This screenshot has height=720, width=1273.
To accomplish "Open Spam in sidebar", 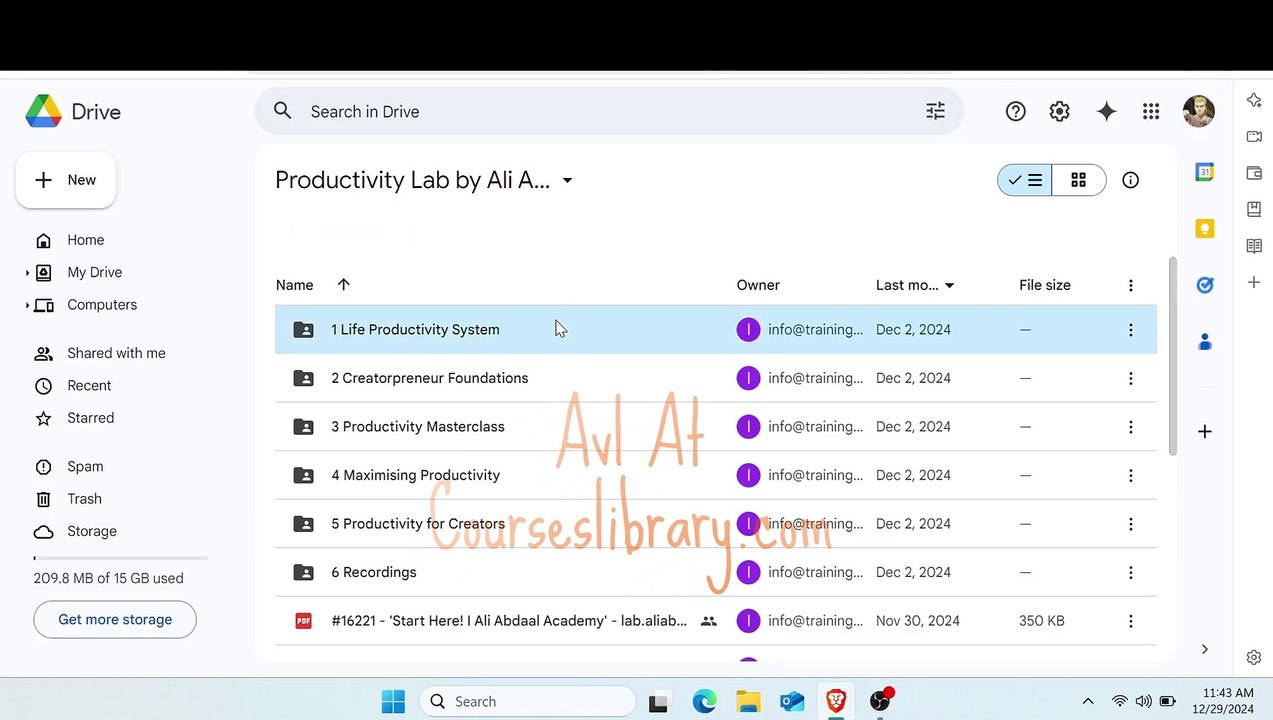I will tap(85, 467).
